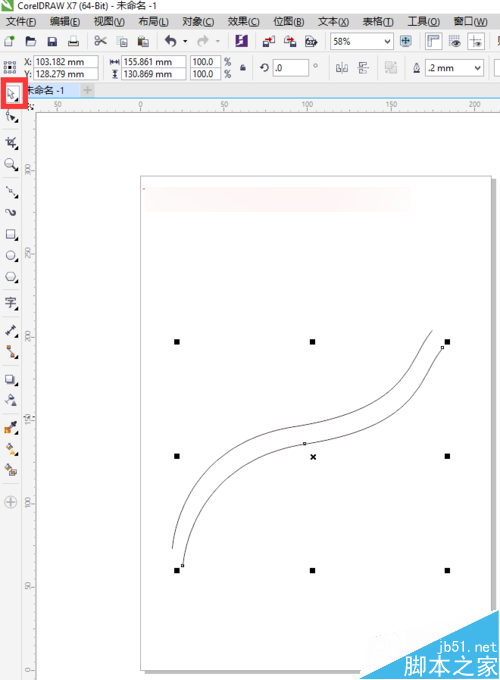Undo the last action
The height and width of the screenshot is (680, 500).
(x=171, y=42)
